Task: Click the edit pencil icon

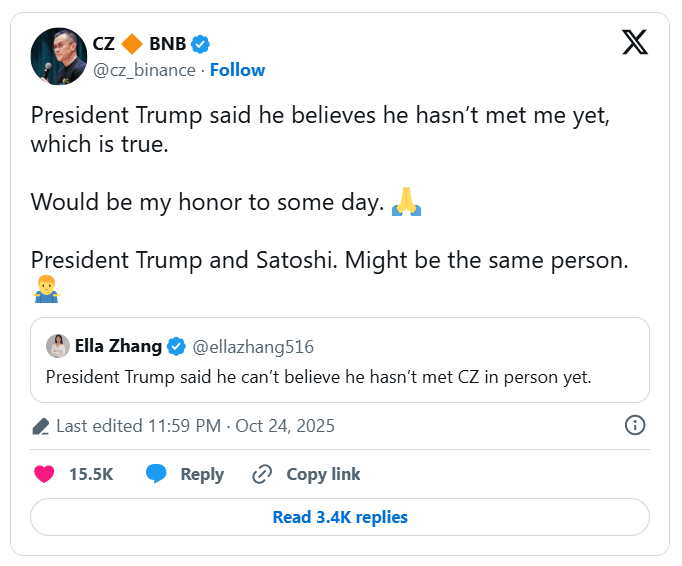Action: point(41,427)
